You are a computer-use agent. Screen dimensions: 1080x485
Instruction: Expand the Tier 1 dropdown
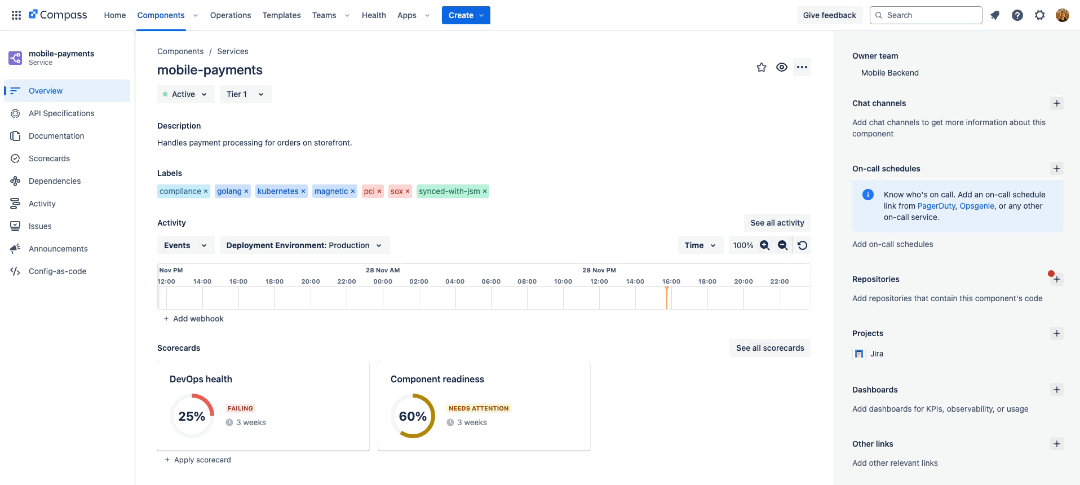(245, 94)
